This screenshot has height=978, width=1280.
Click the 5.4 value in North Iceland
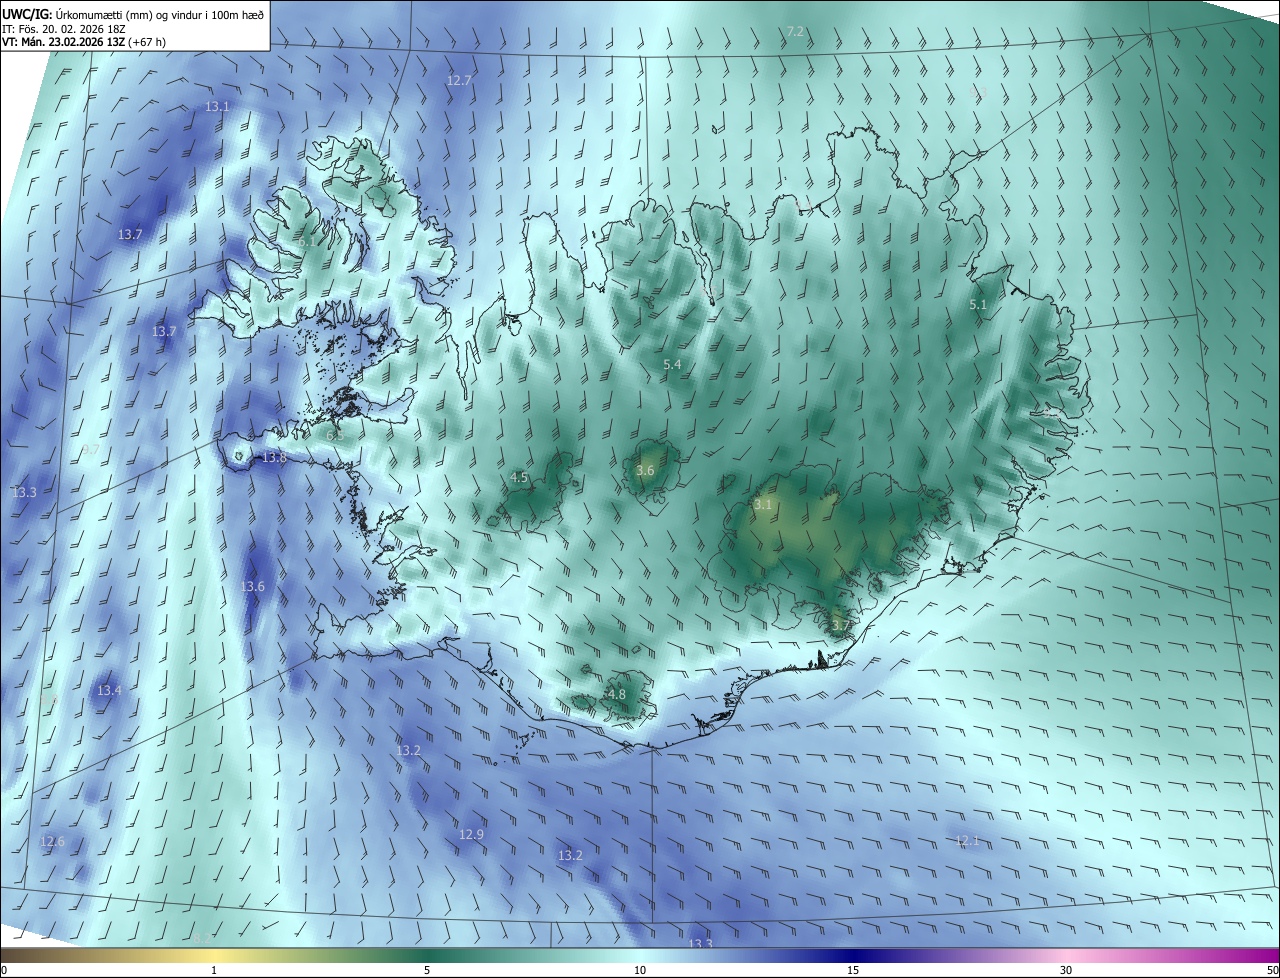tap(672, 365)
